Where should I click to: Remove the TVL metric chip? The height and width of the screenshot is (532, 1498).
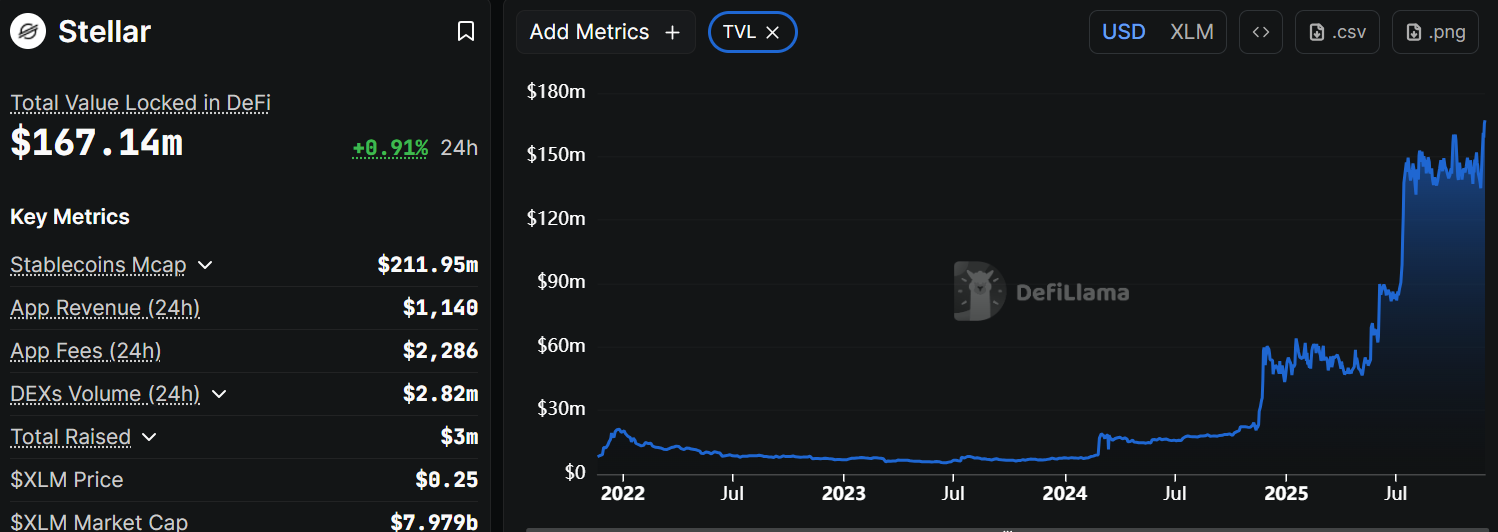point(773,32)
